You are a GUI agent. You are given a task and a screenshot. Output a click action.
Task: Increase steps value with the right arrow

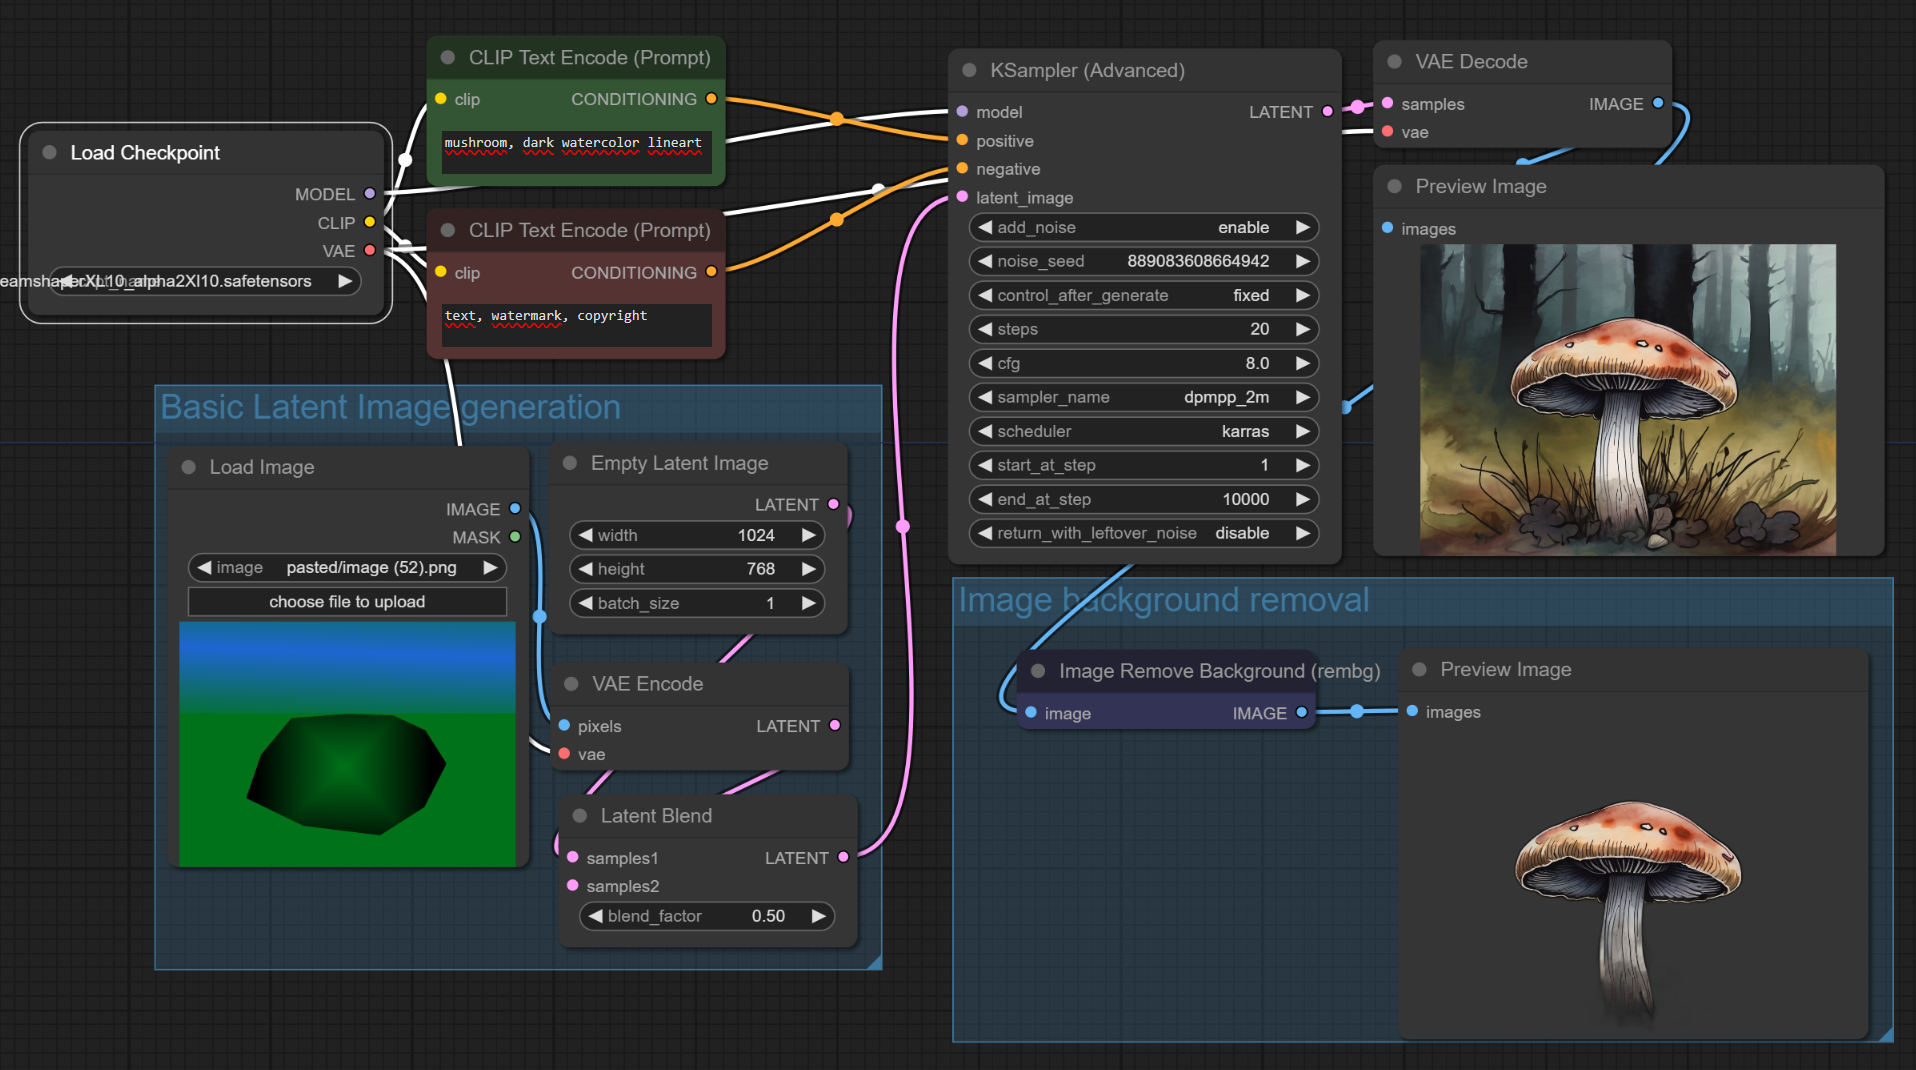[1302, 330]
